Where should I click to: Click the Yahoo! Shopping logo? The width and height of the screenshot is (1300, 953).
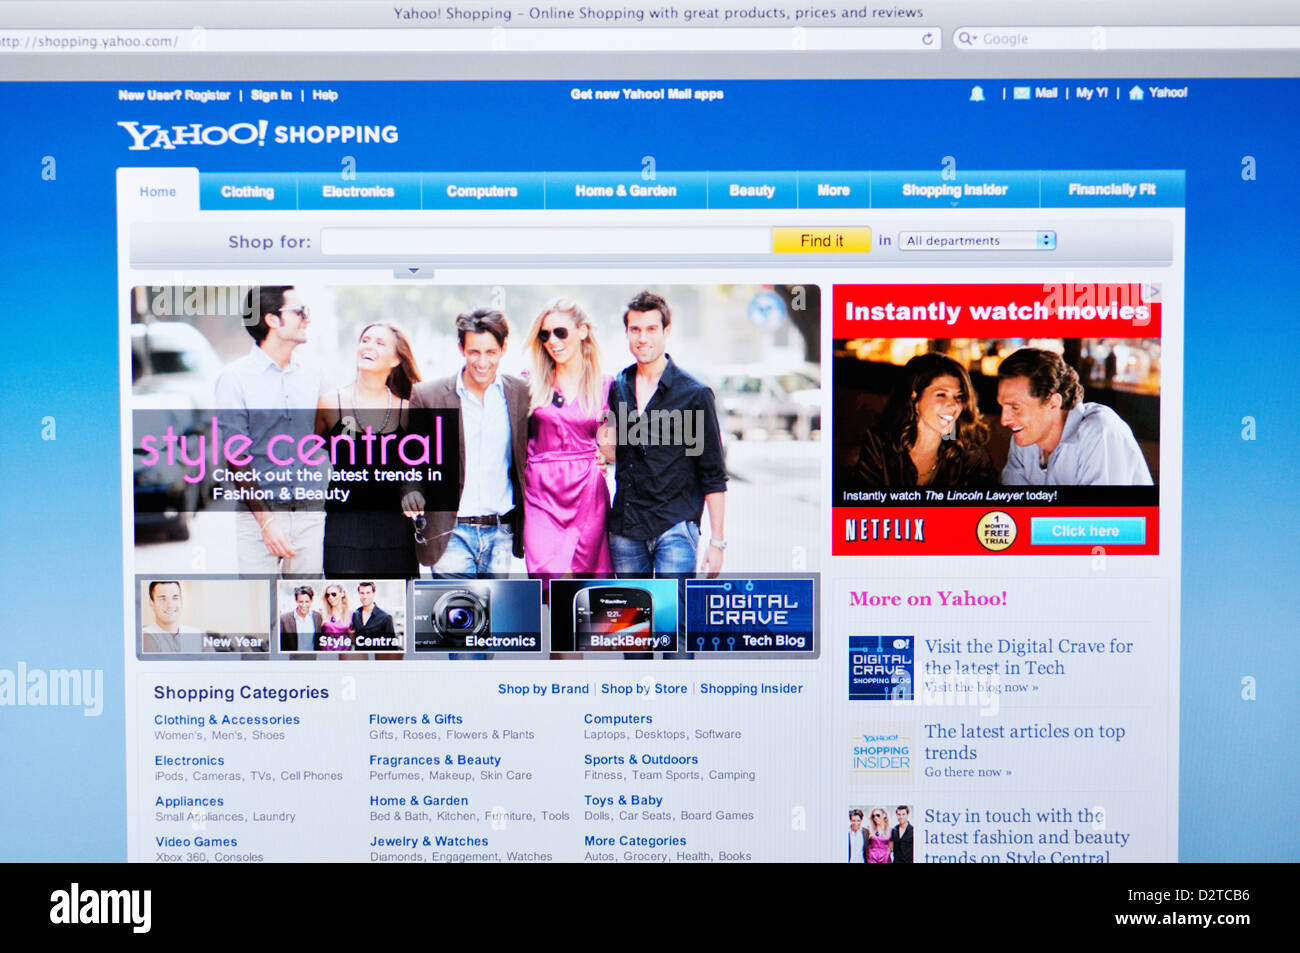[x=258, y=134]
